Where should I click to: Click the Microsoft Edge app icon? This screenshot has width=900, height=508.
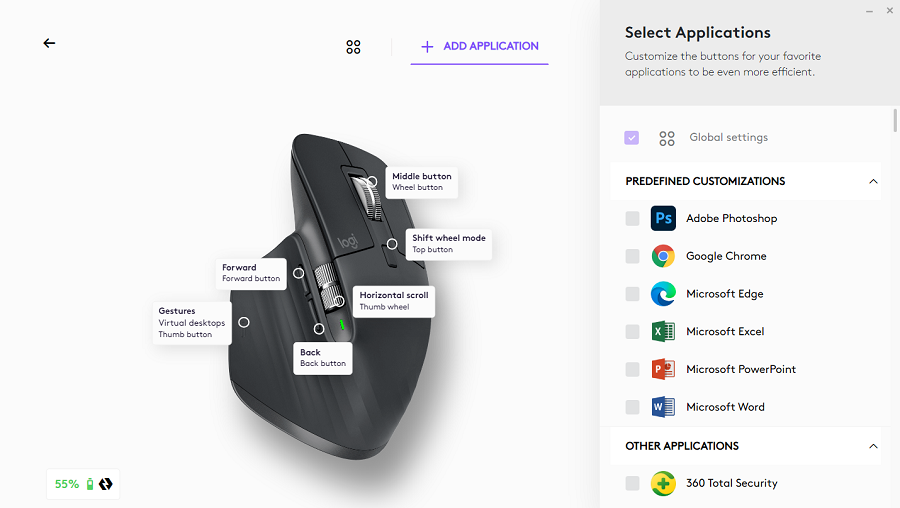tap(663, 294)
